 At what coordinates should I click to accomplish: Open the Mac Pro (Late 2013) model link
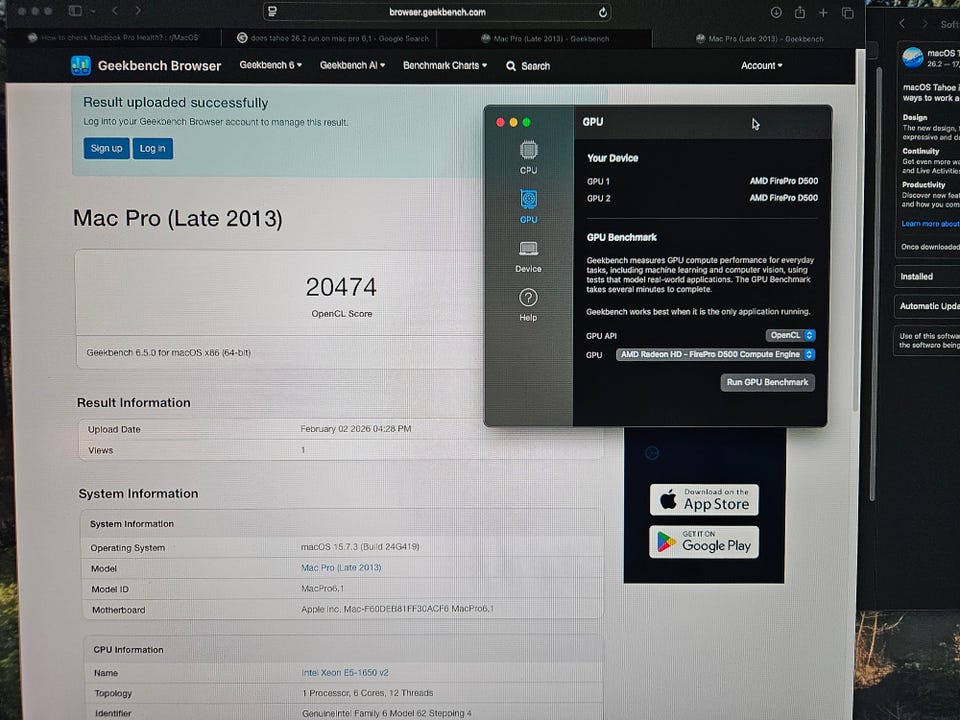(341, 568)
